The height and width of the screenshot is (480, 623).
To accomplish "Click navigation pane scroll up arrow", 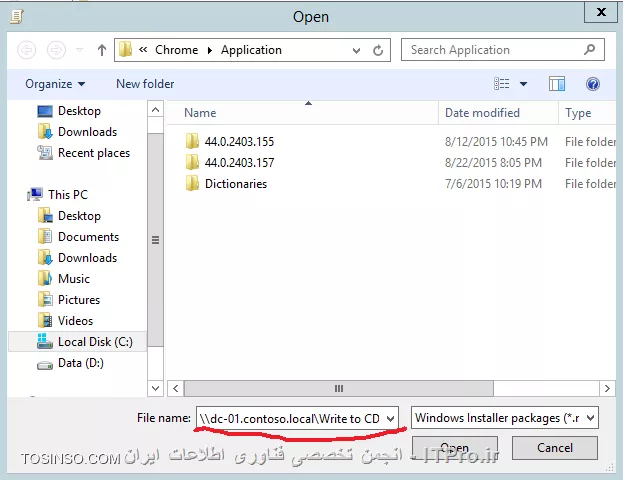I will [x=155, y=109].
